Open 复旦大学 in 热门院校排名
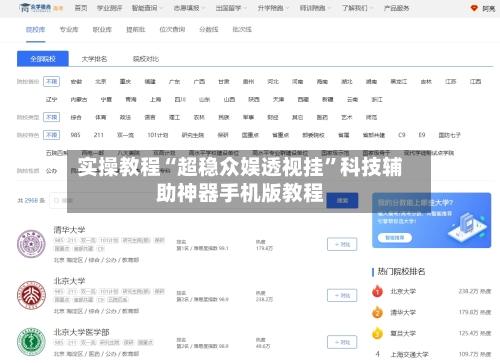Viewport: 500px width, 363px height. pos(403,333)
